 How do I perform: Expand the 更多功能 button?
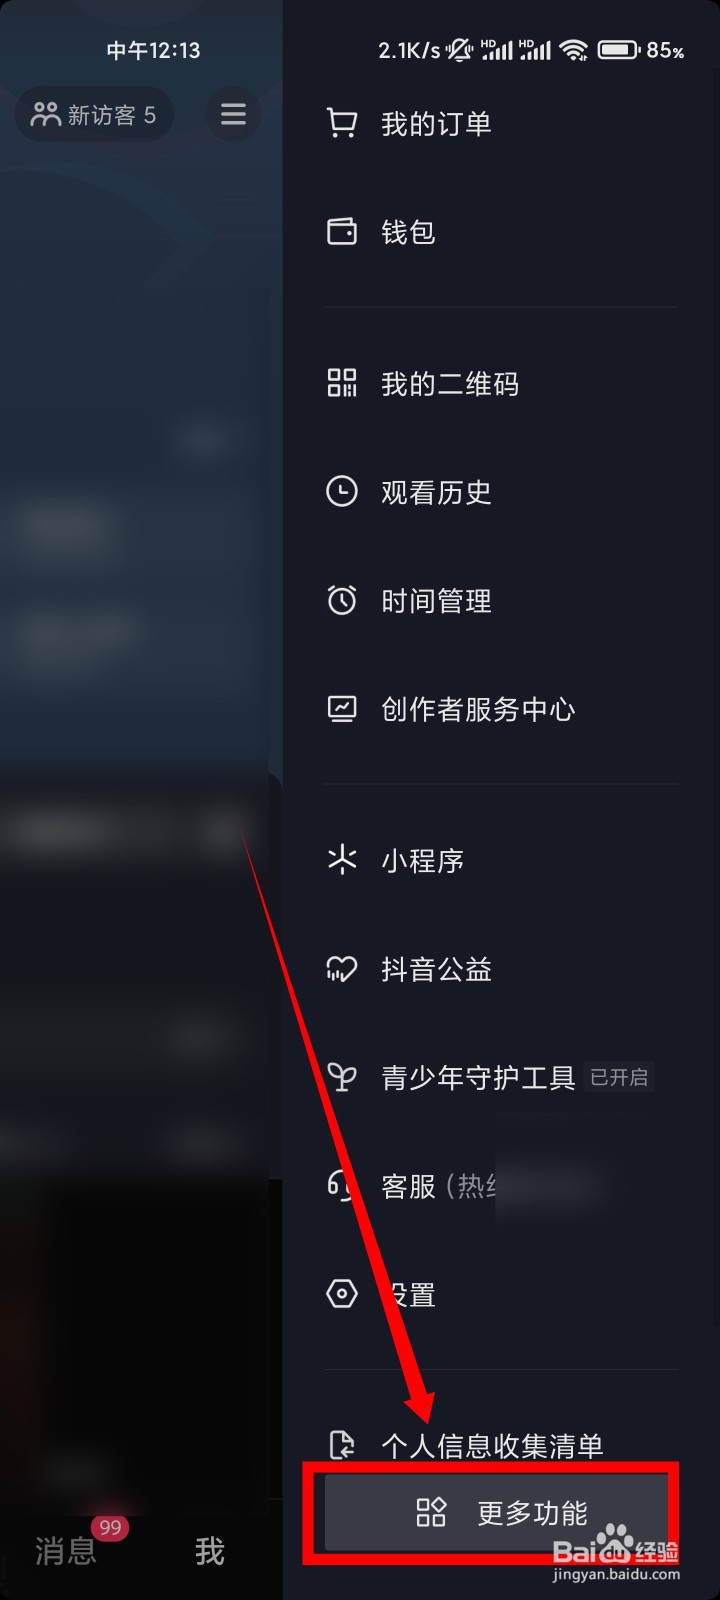point(496,1513)
